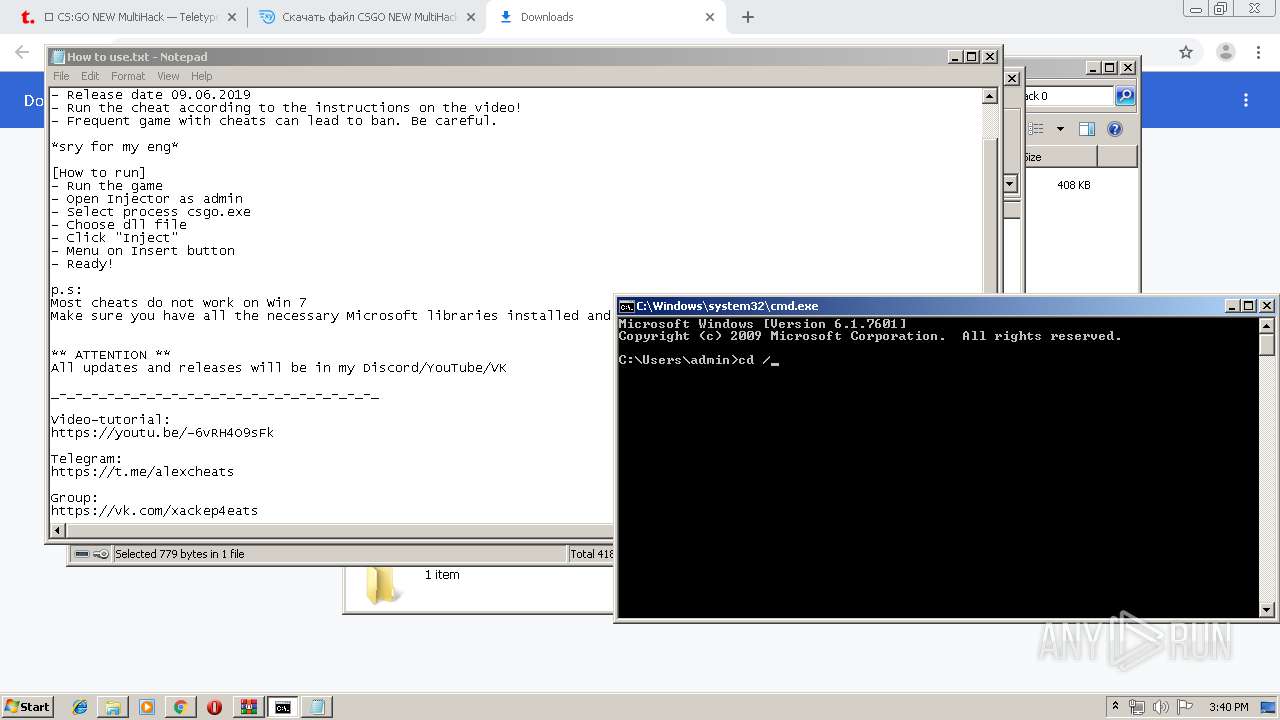Toggle the Explorer preview pane icon

[x=1087, y=129]
